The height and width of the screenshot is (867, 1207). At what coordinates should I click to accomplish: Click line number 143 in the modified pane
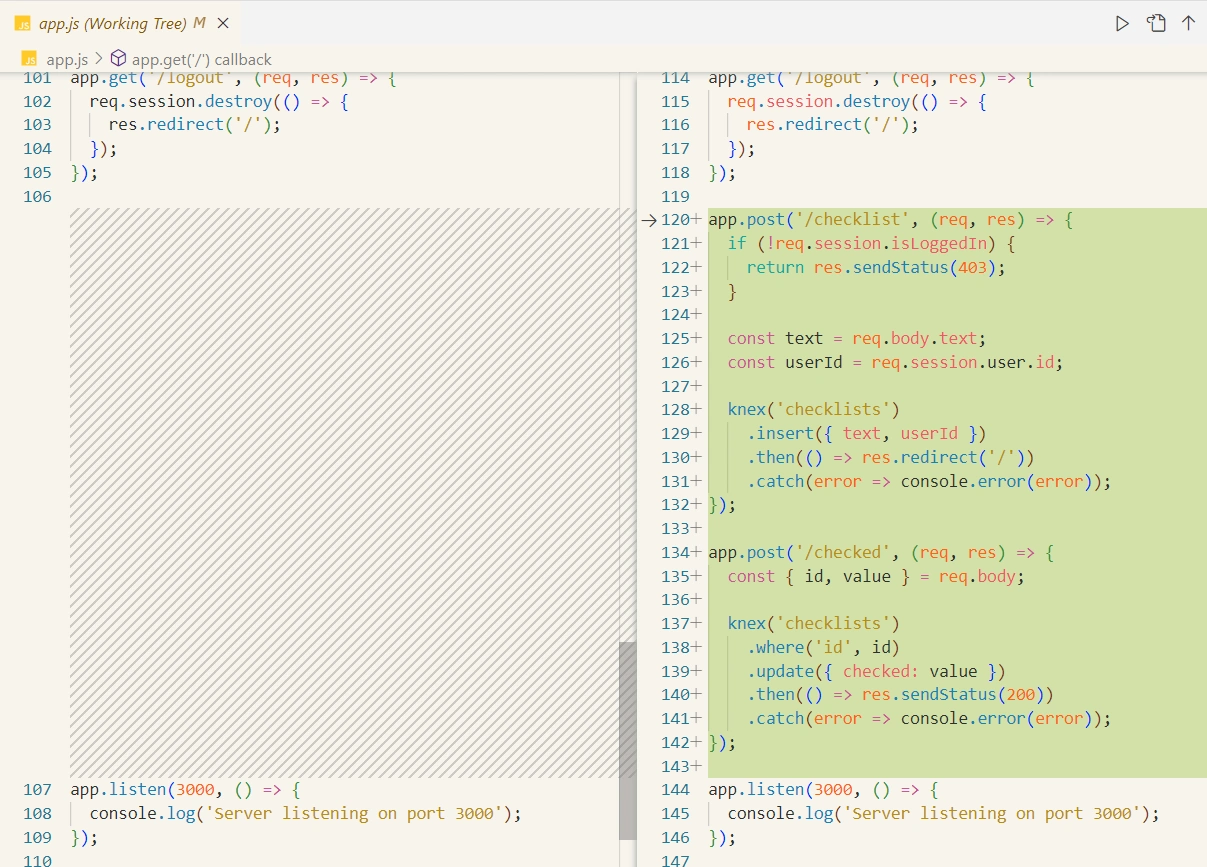pos(676,766)
